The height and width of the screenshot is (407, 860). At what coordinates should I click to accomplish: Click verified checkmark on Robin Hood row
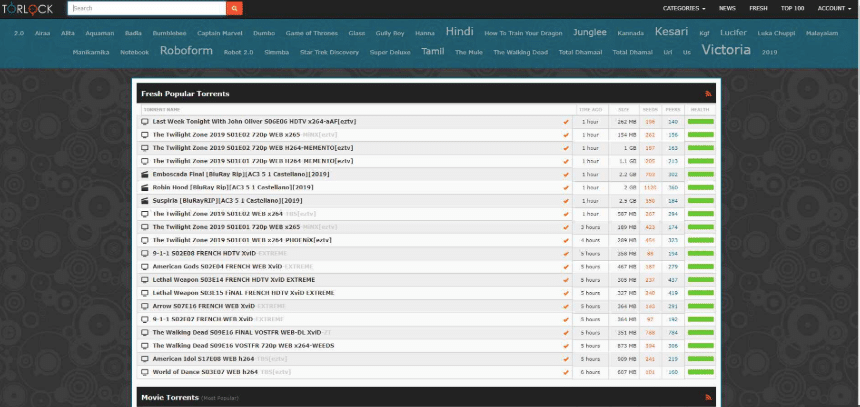(566, 188)
